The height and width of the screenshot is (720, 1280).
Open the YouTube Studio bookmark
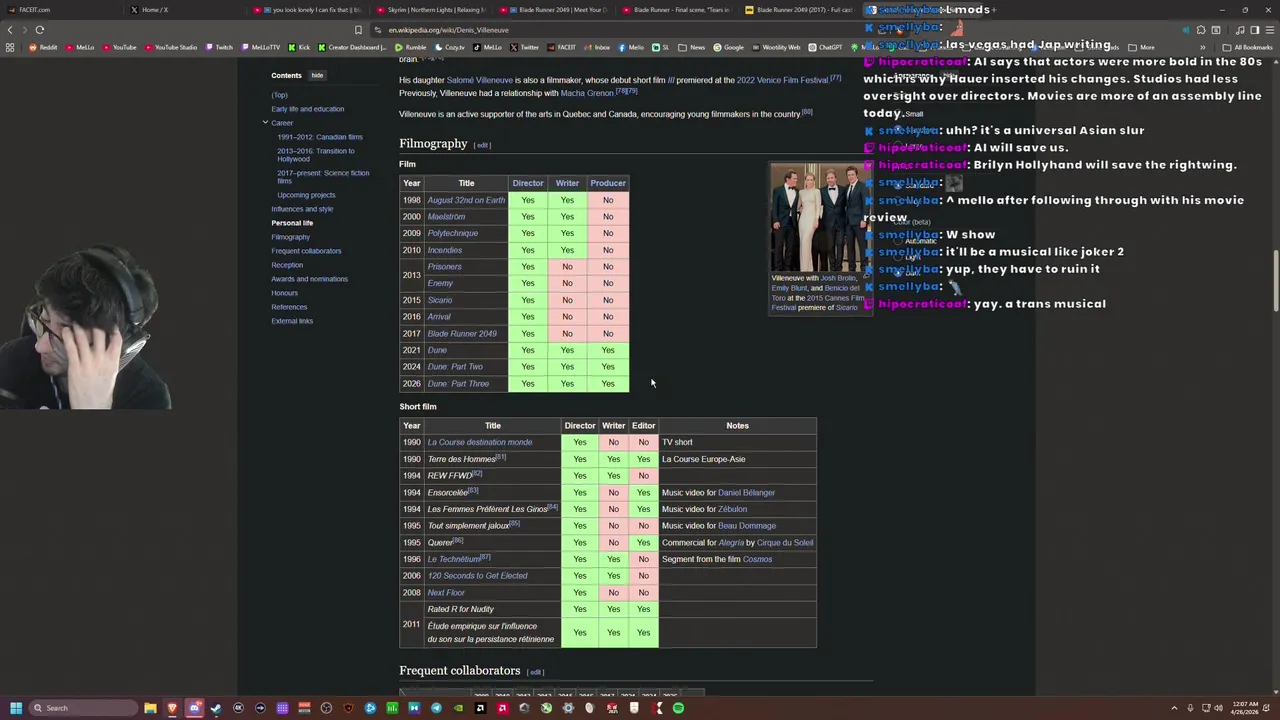click(170, 47)
